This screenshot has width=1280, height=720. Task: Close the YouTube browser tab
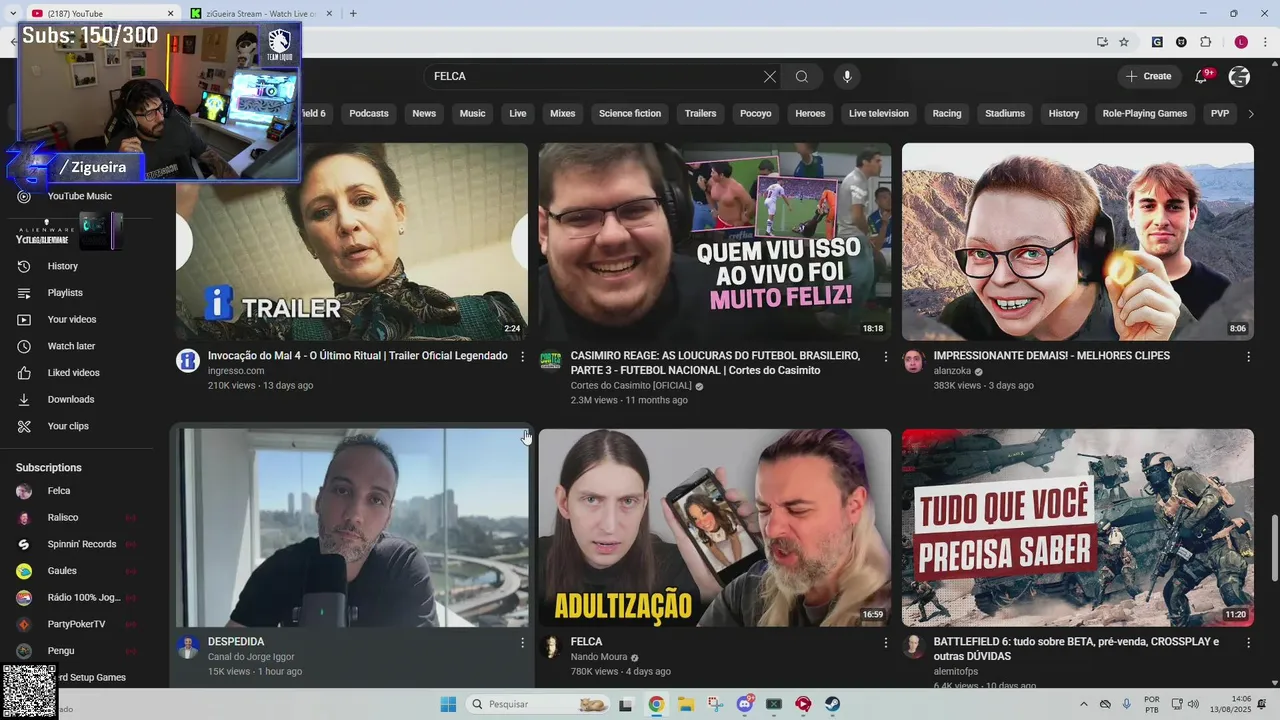point(170,13)
